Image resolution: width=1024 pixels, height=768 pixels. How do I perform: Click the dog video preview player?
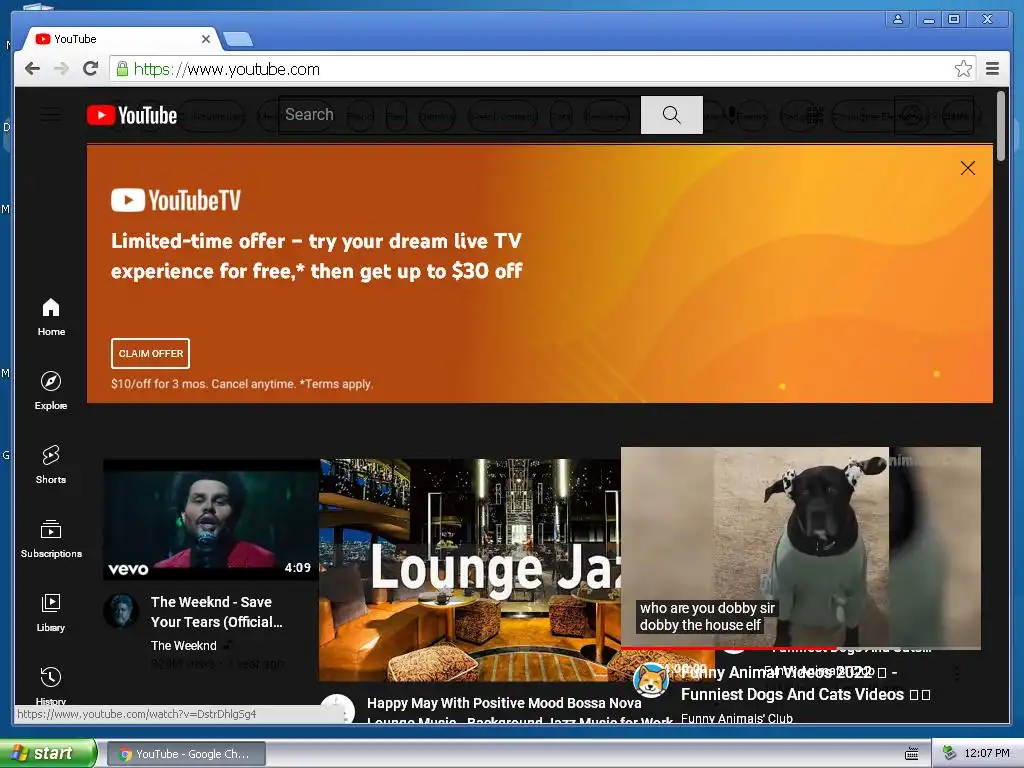coord(801,547)
